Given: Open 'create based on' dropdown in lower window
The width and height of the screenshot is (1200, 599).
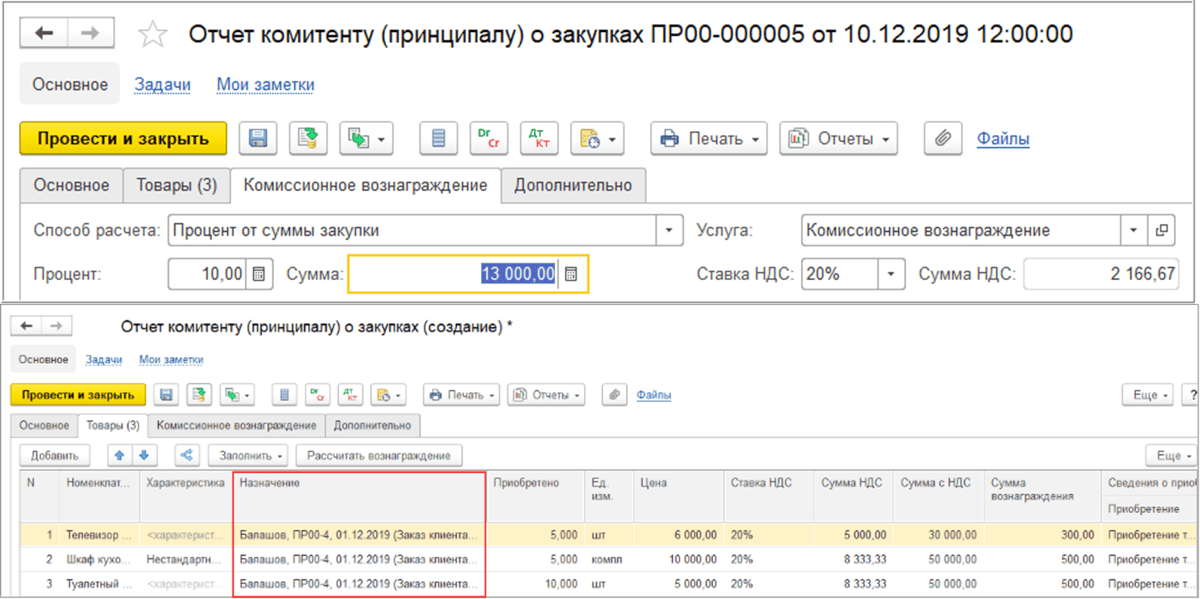Looking at the screenshot, I should (x=237, y=395).
